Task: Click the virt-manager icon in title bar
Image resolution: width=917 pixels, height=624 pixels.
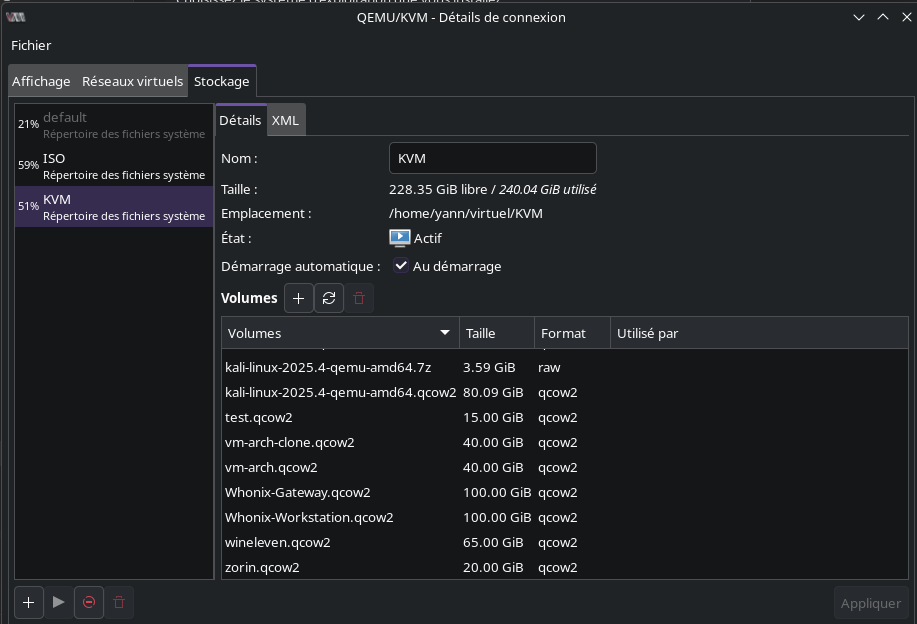Action: [15, 17]
